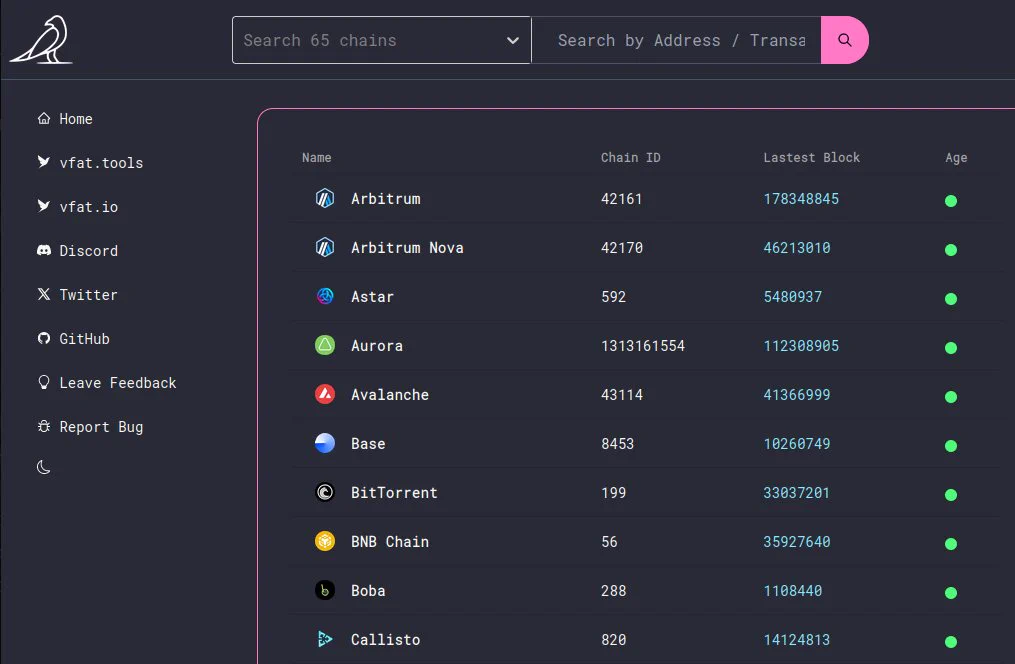This screenshot has height=664, width=1015.
Task: Select Leave Feedback in sidebar
Action: 107,382
